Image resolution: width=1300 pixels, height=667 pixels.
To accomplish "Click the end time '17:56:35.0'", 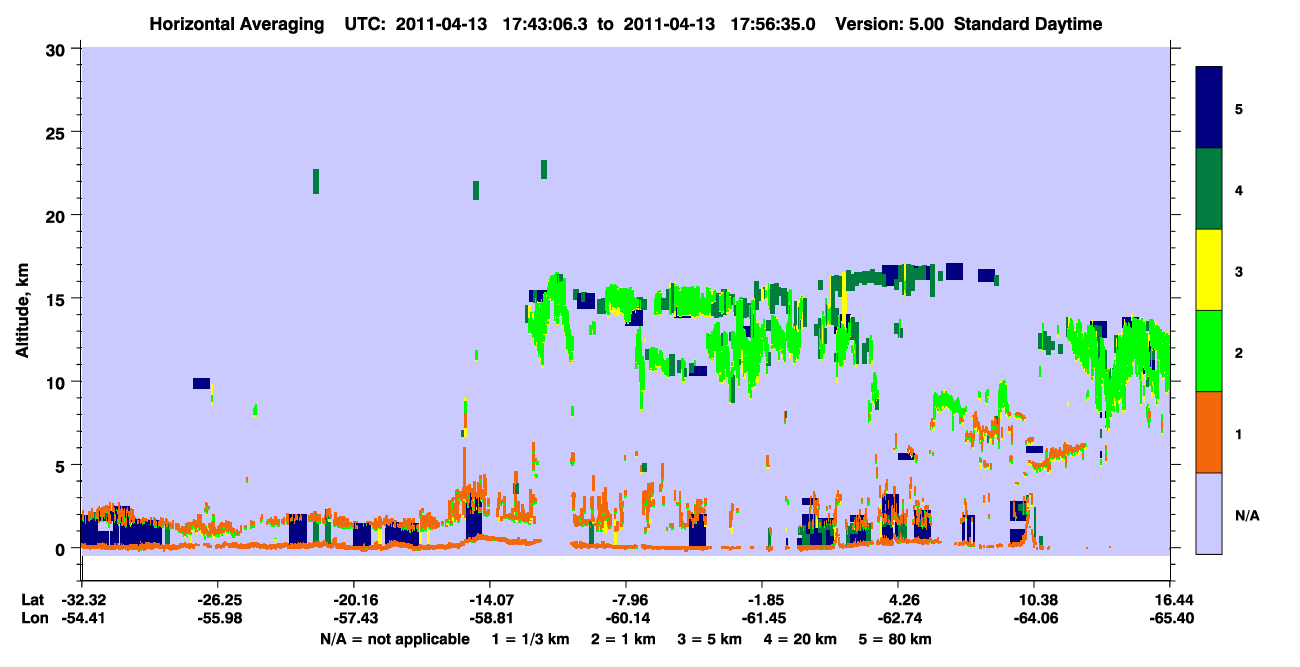I will (x=771, y=24).
